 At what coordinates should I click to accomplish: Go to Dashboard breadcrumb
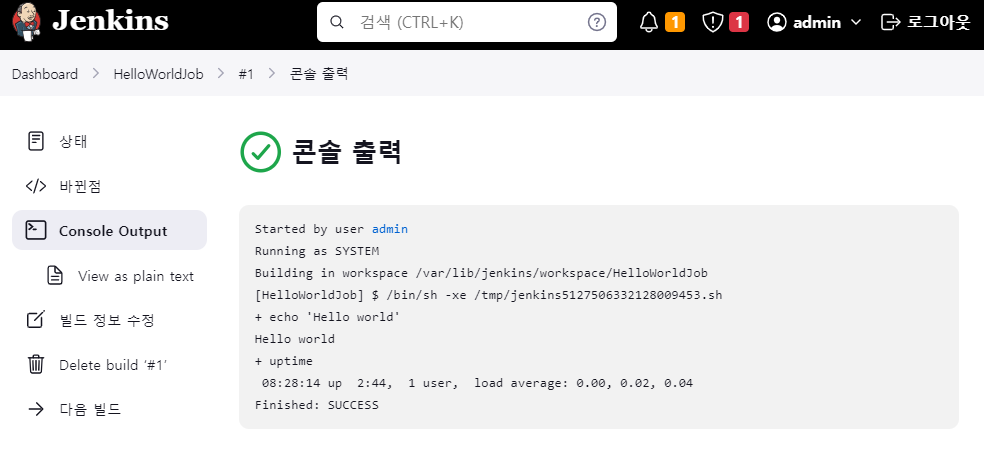[x=45, y=74]
